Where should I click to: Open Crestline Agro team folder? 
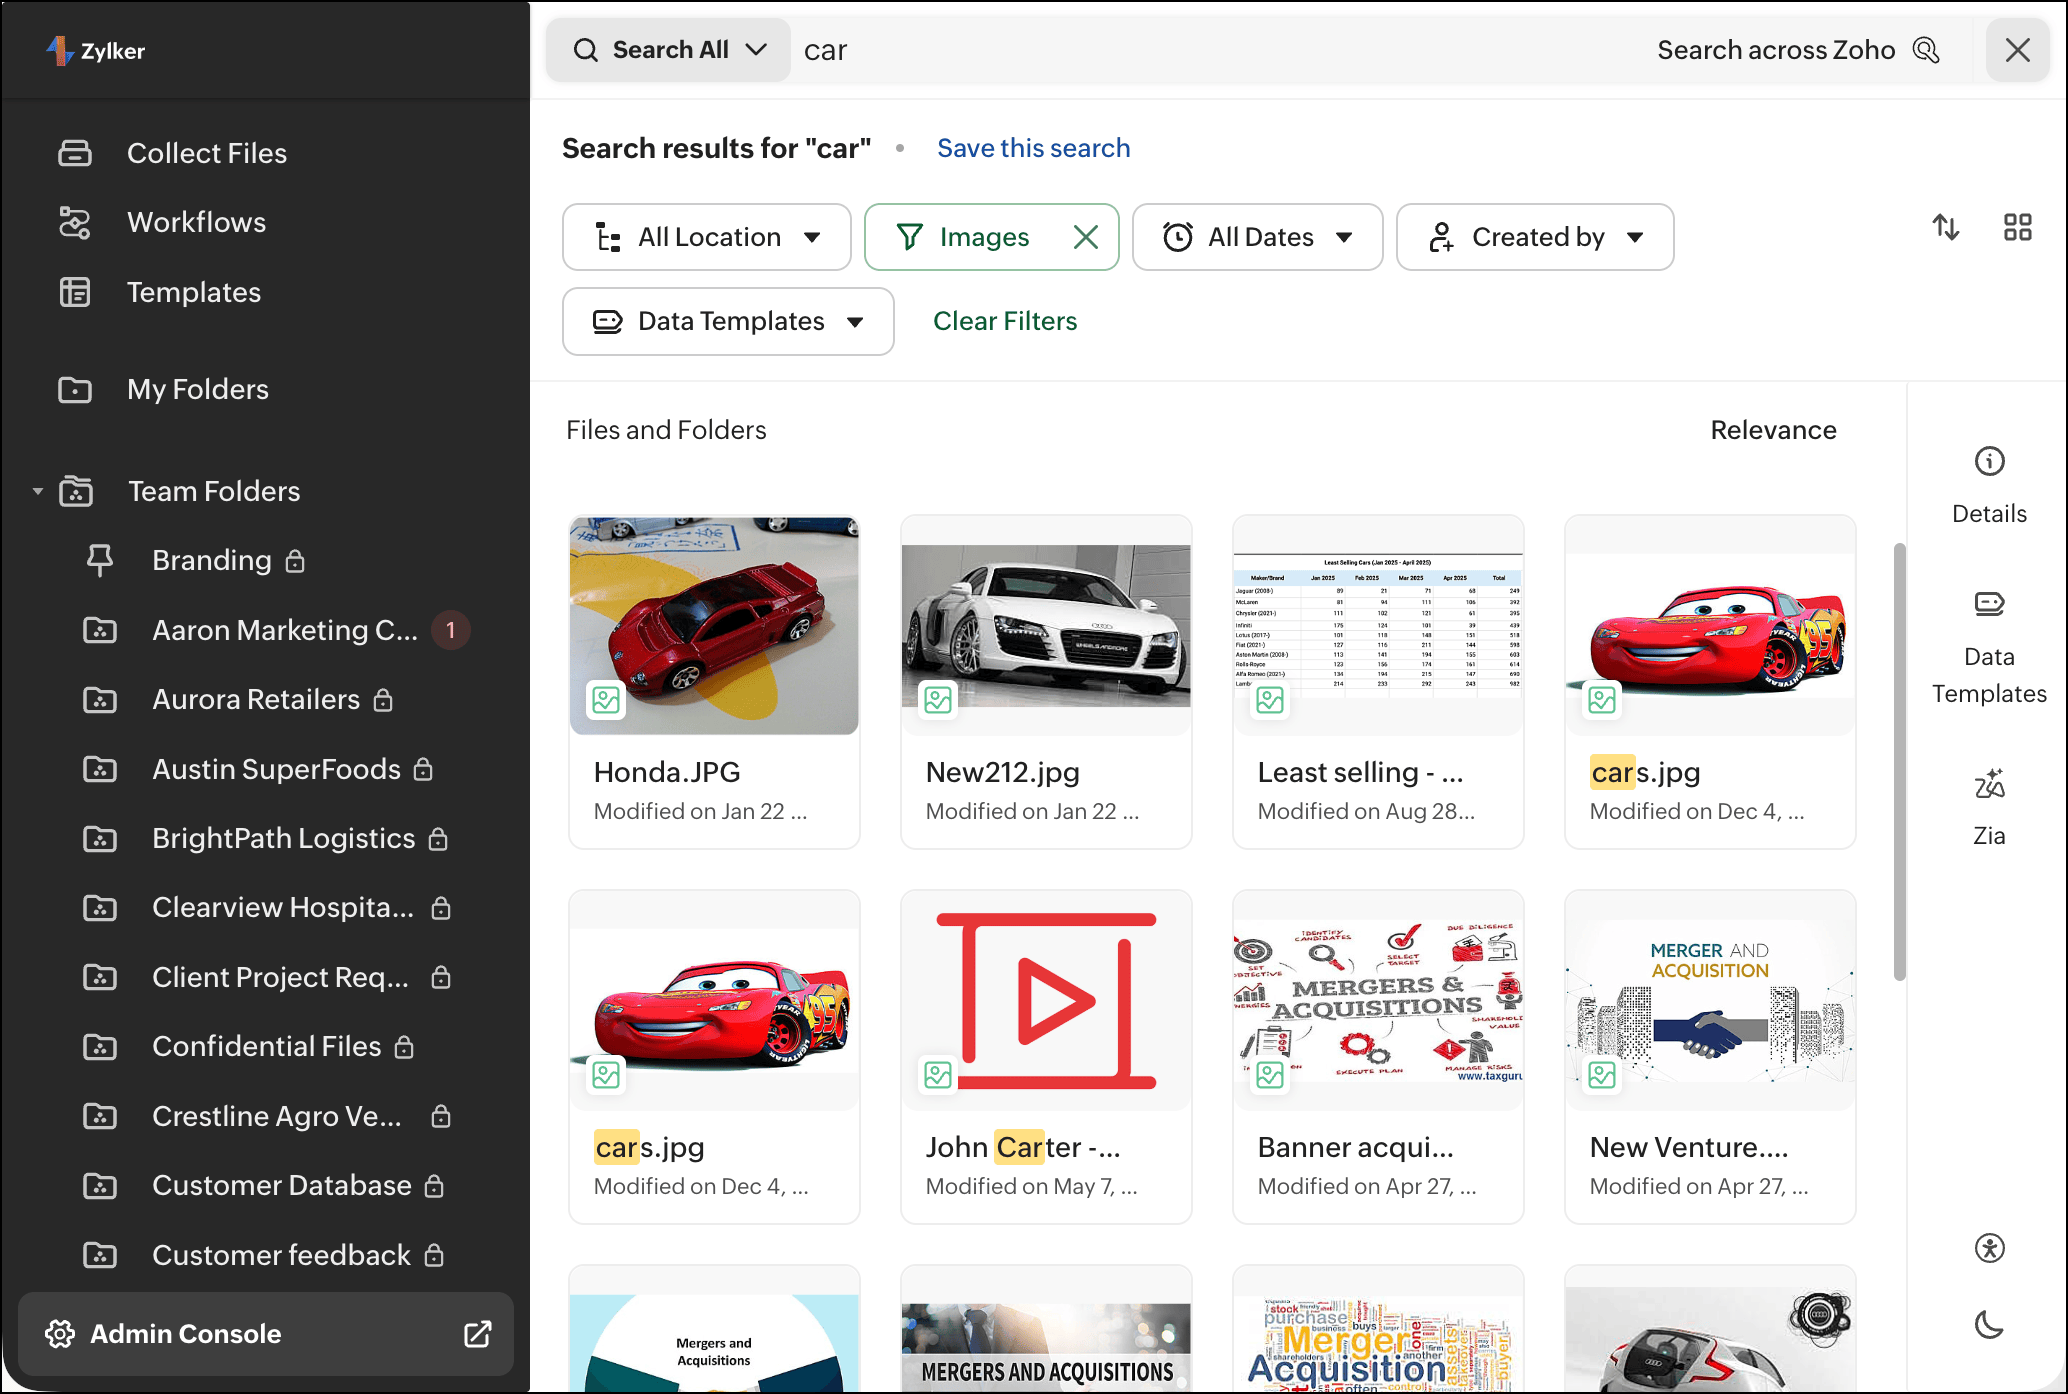277,1116
